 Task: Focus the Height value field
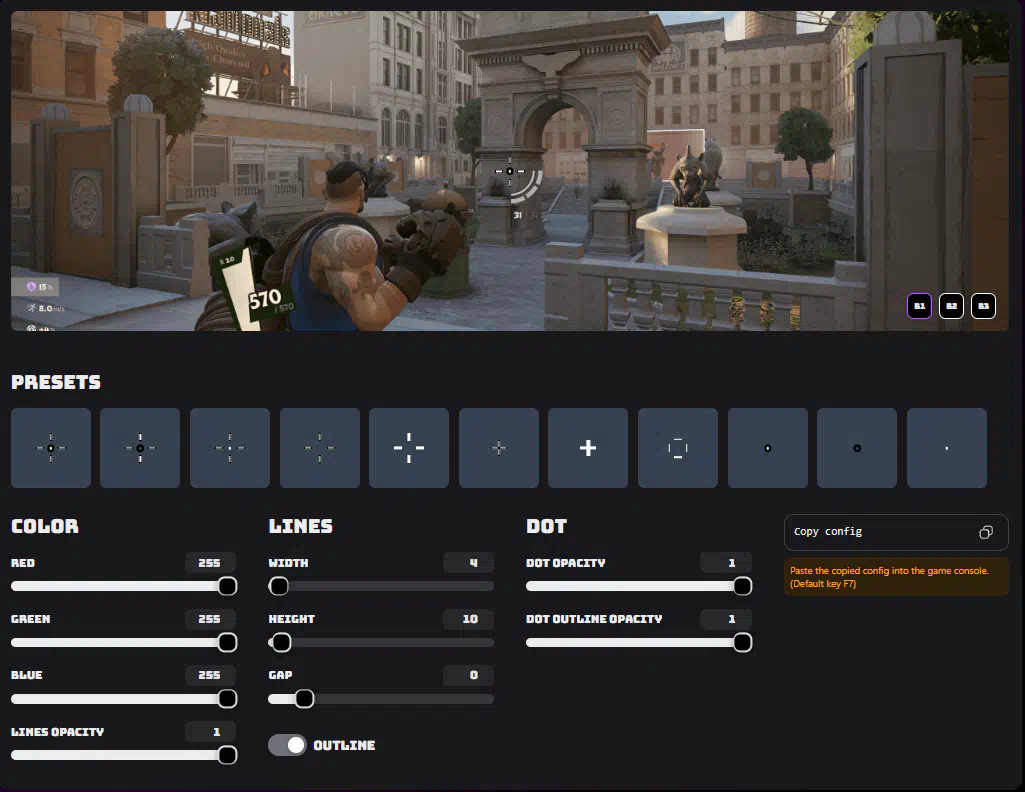(x=468, y=619)
